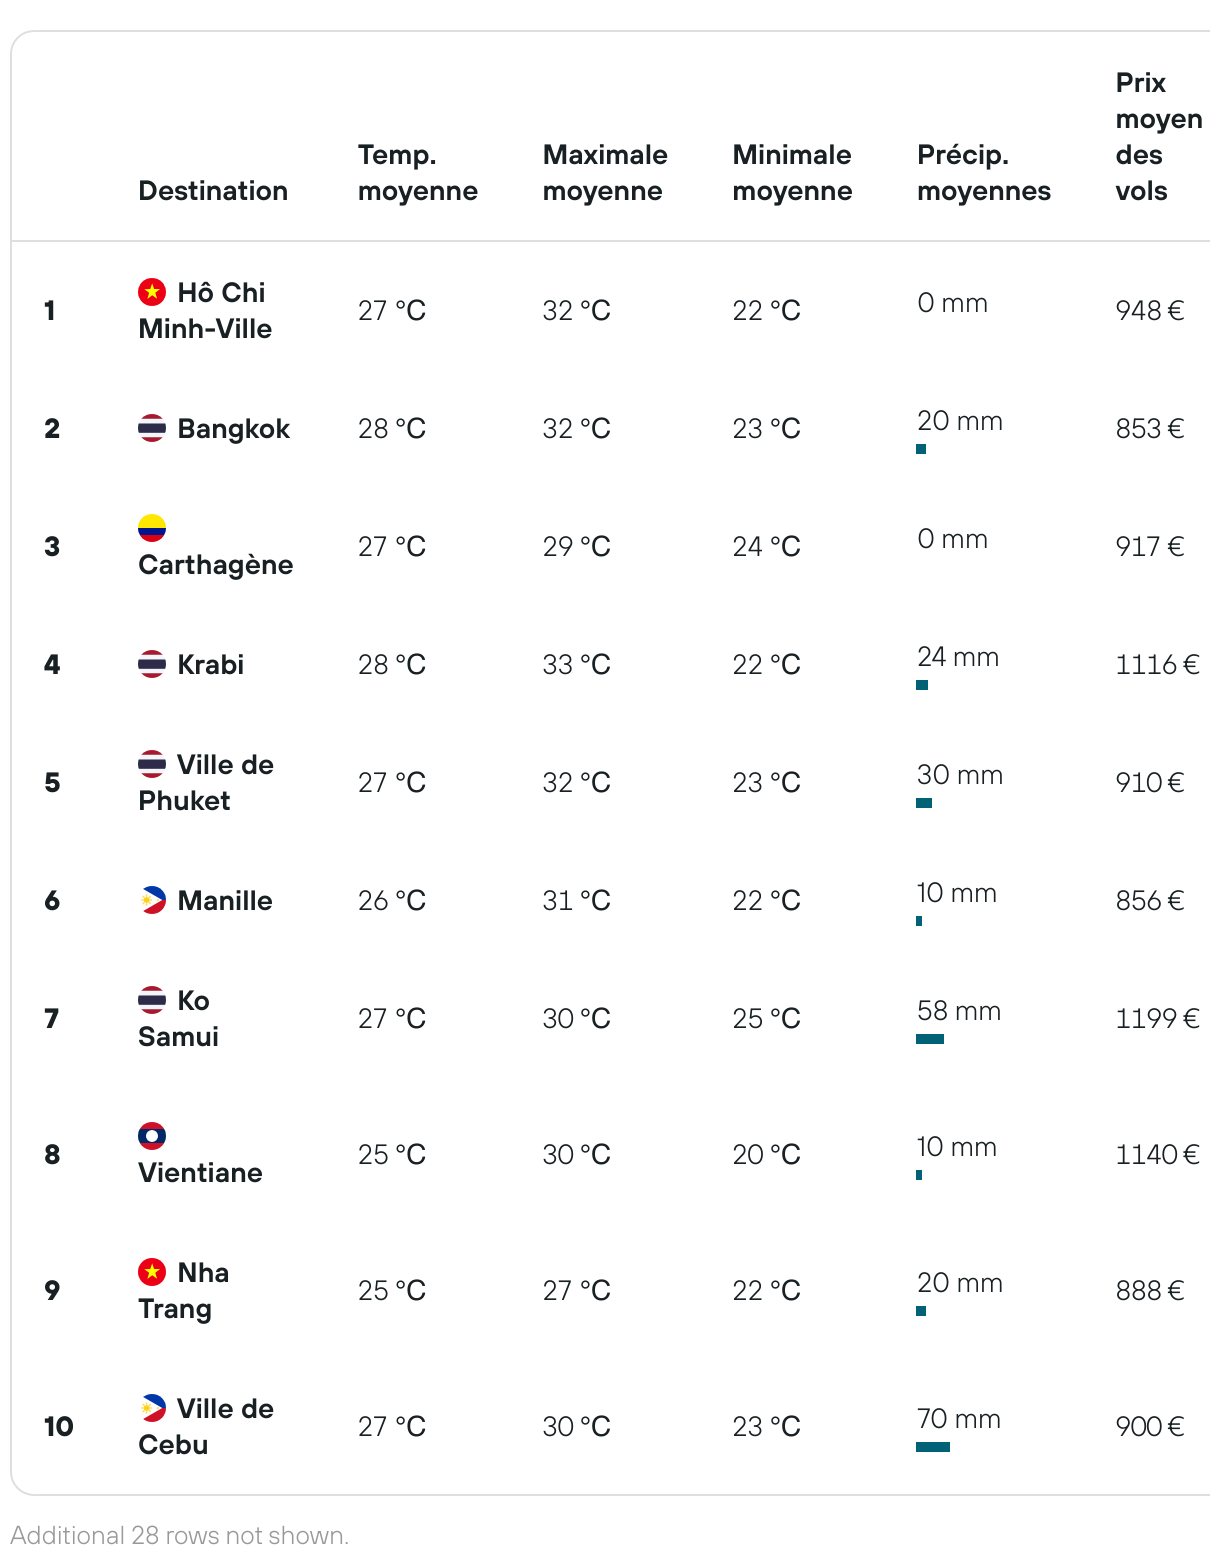
Task: Sort by the Maximale moyenne column header
Action: click(x=605, y=173)
